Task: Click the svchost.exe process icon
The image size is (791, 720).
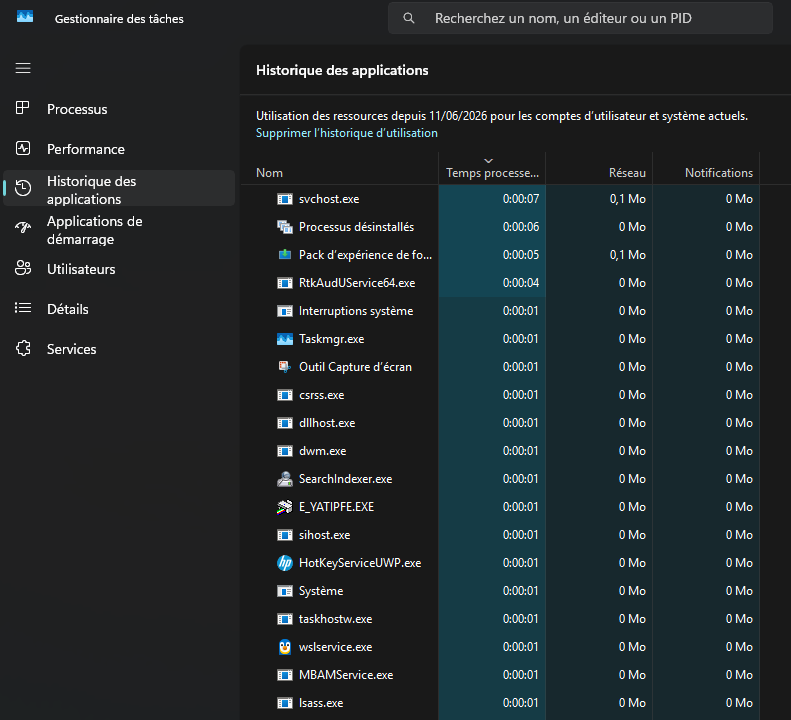Action: point(285,199)
